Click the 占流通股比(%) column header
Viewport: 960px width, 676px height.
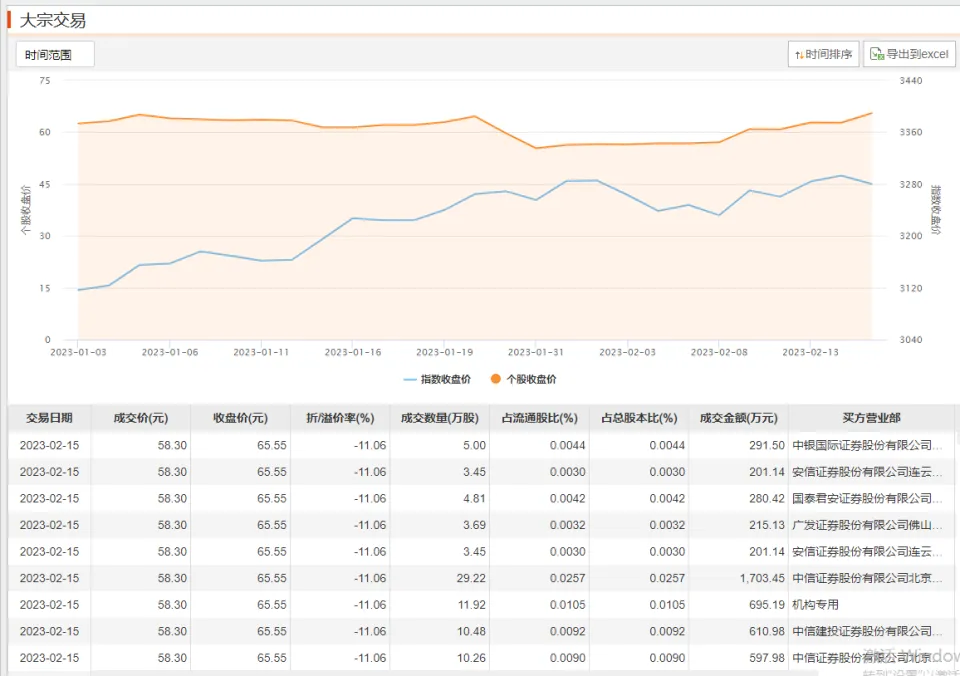(539, 418)
